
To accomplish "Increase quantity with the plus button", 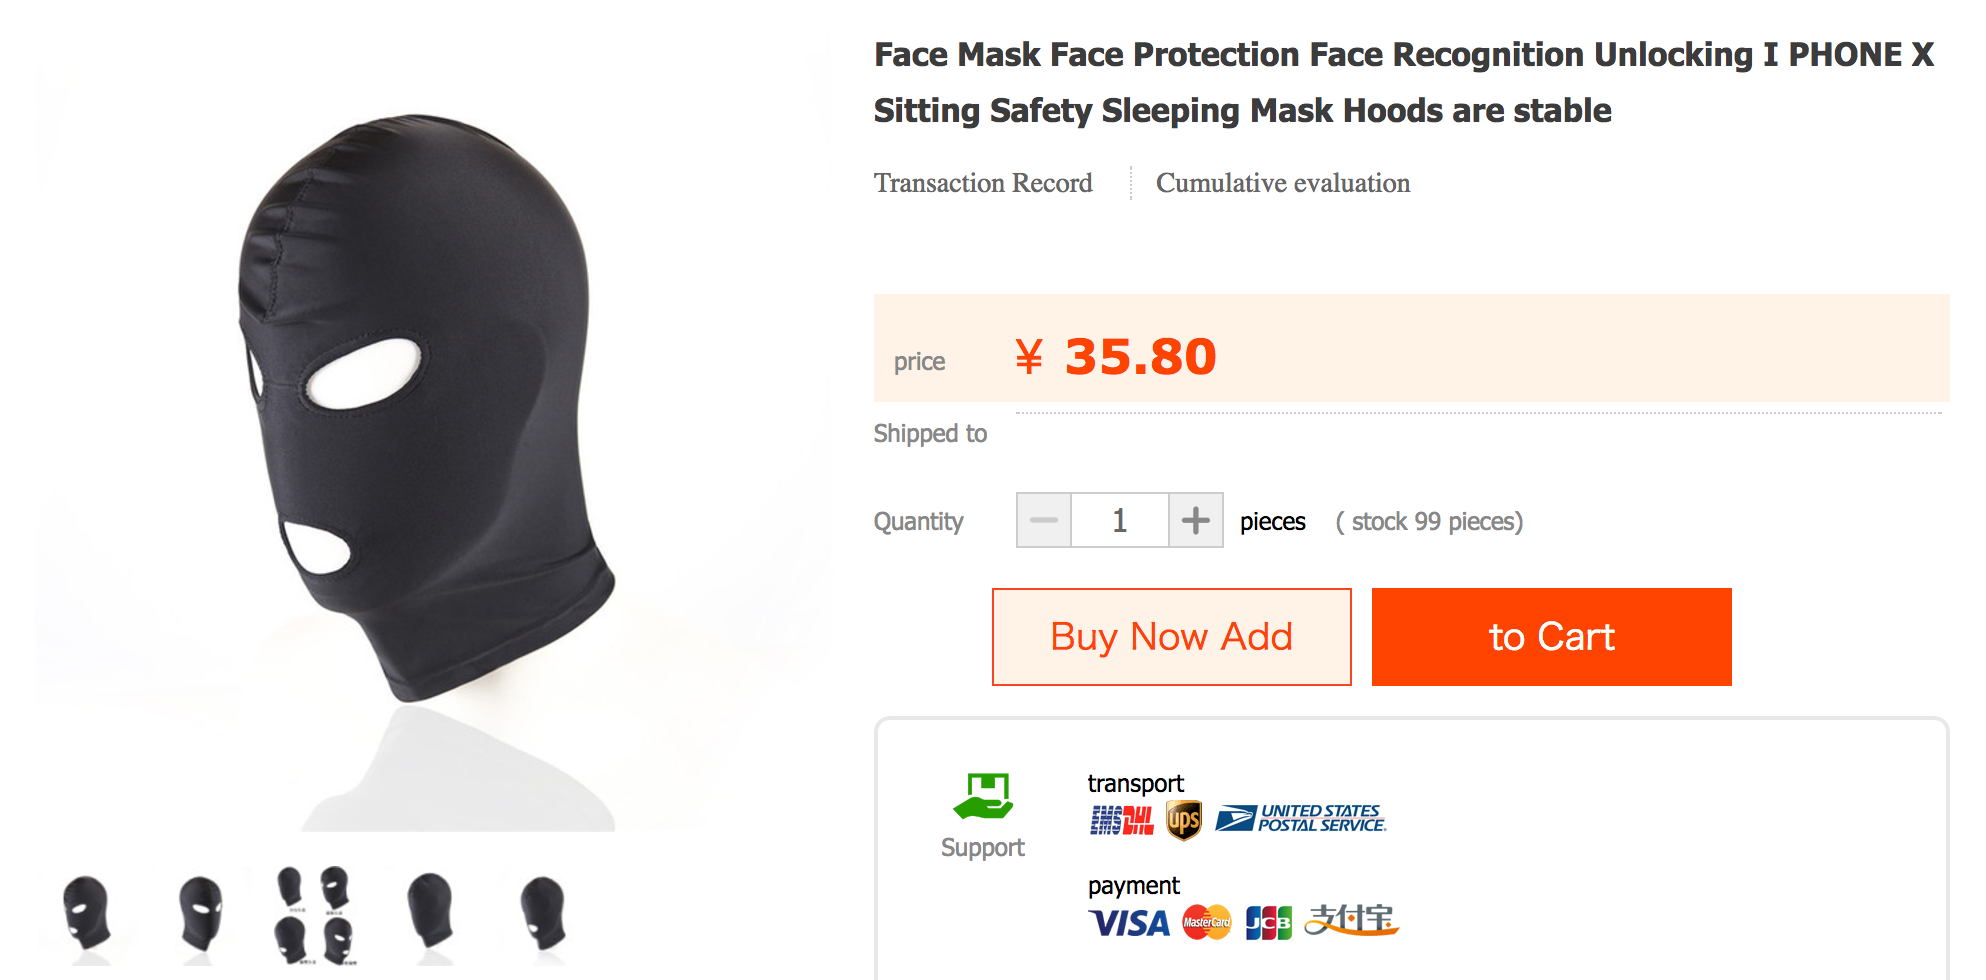I will coord(1196,520).
